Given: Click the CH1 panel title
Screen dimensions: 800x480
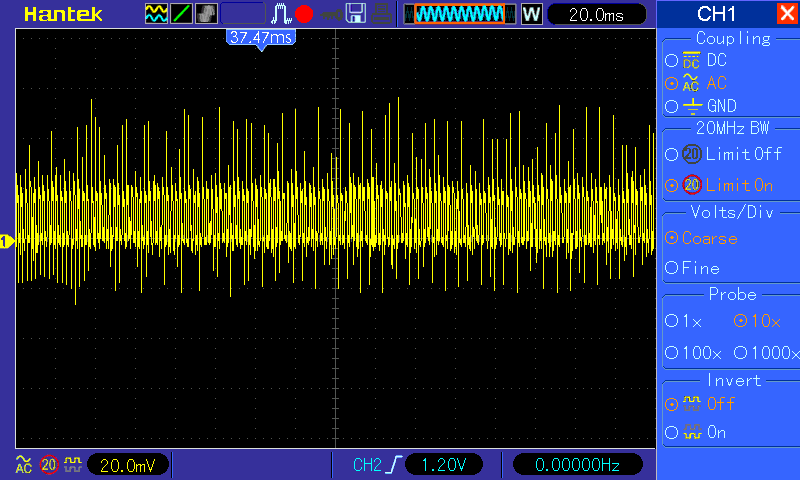Looking at the screenshot, I should pos(716,14).
